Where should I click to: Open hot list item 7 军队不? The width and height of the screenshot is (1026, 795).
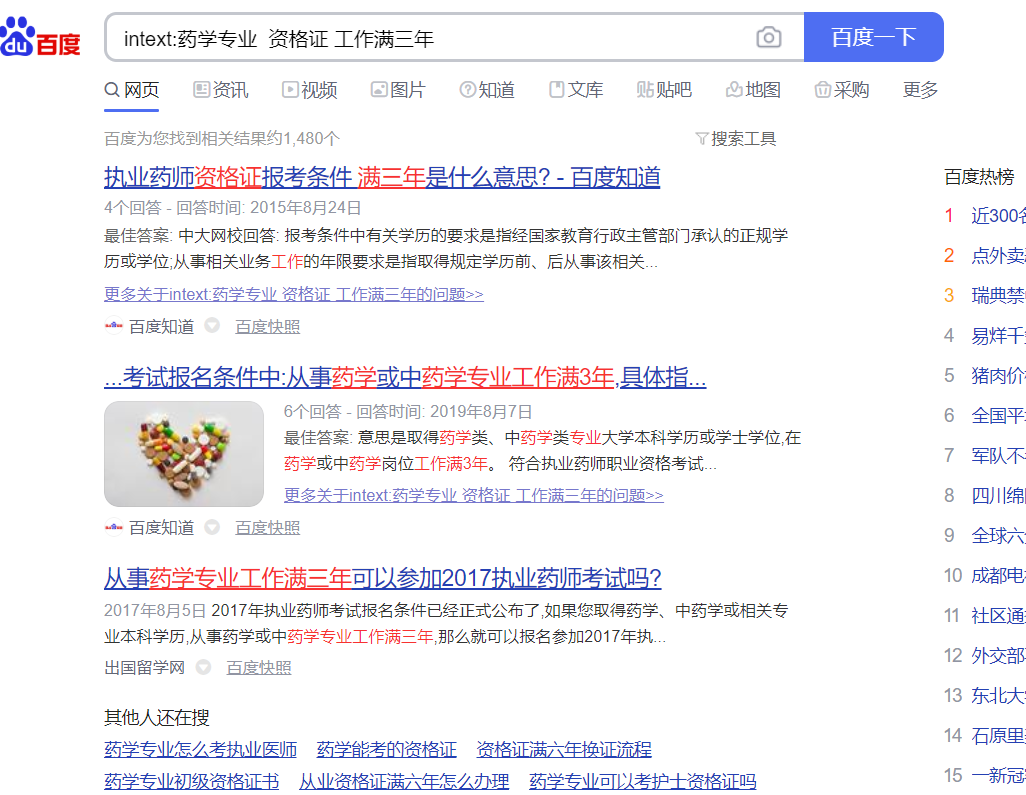999,455
